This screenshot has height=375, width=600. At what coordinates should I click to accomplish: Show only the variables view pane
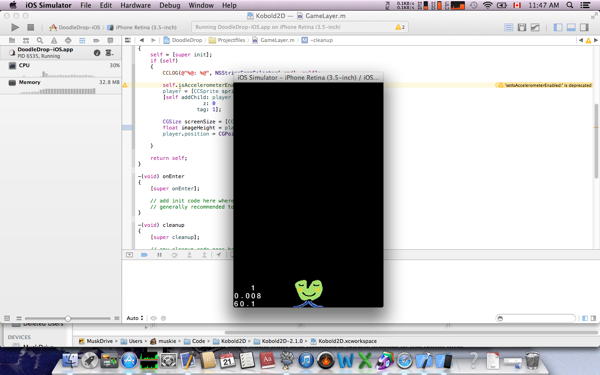[585, 318]
